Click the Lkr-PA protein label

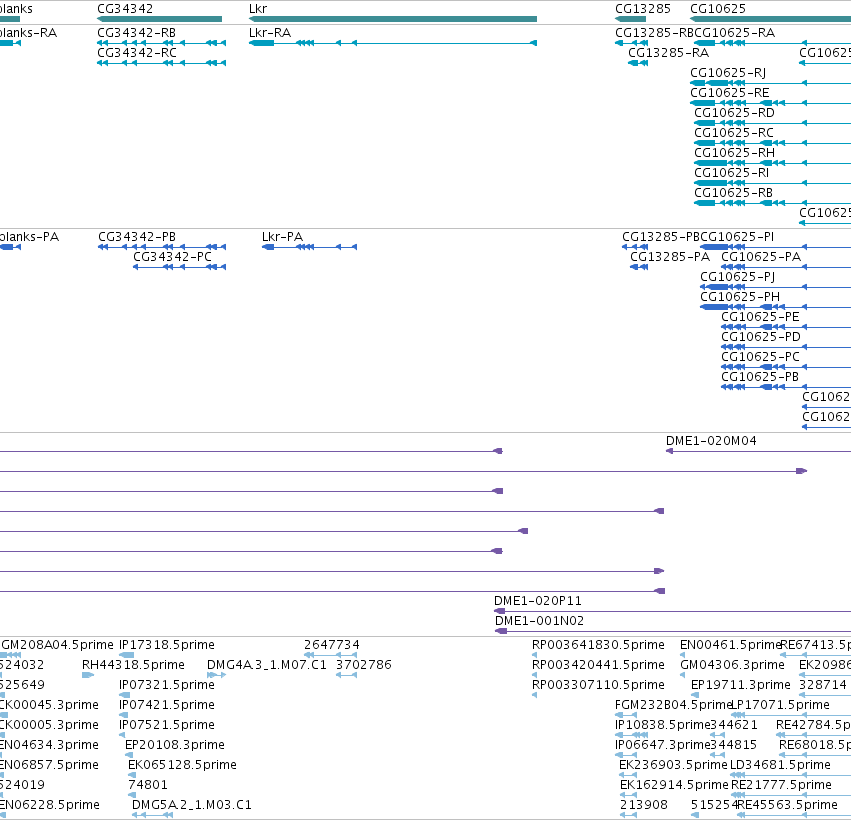(x=282, y=237)
